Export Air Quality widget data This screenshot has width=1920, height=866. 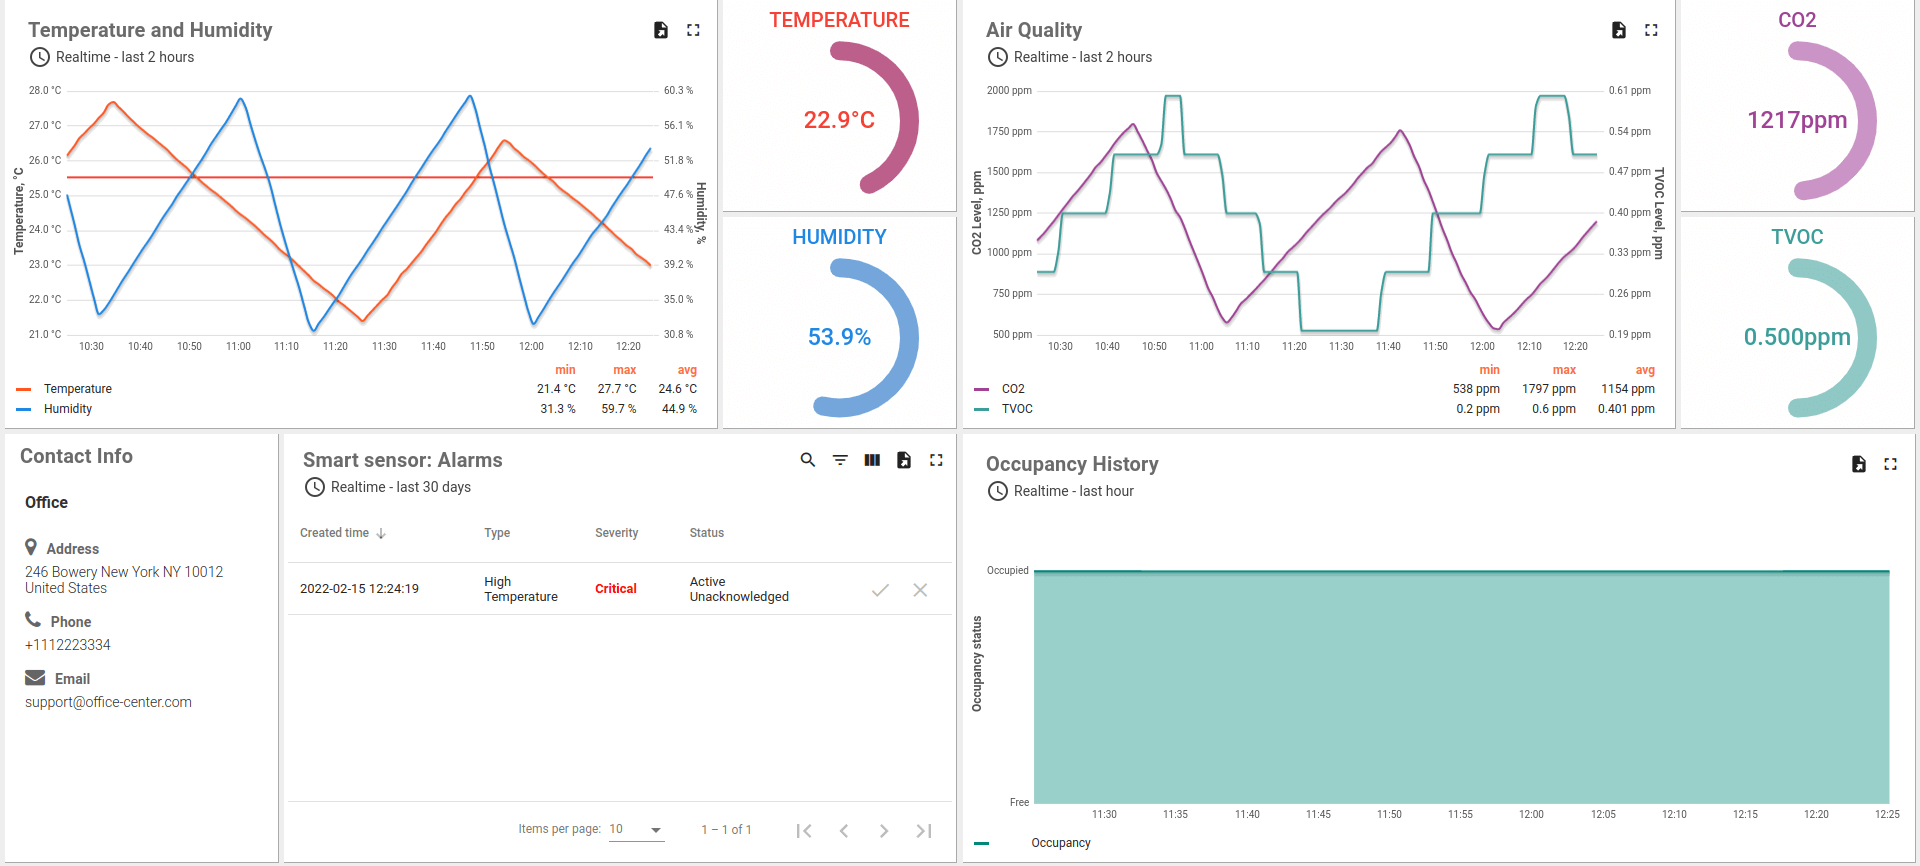[x=1619, y=30]
